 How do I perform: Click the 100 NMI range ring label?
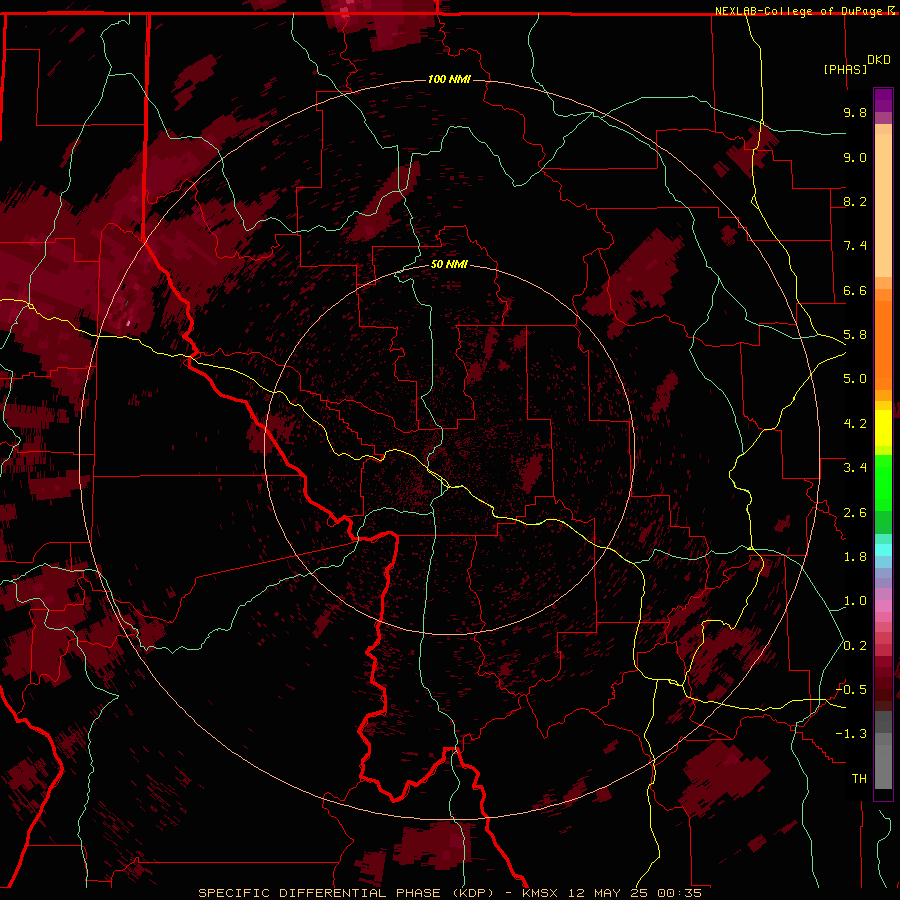(x=449, y=79)
